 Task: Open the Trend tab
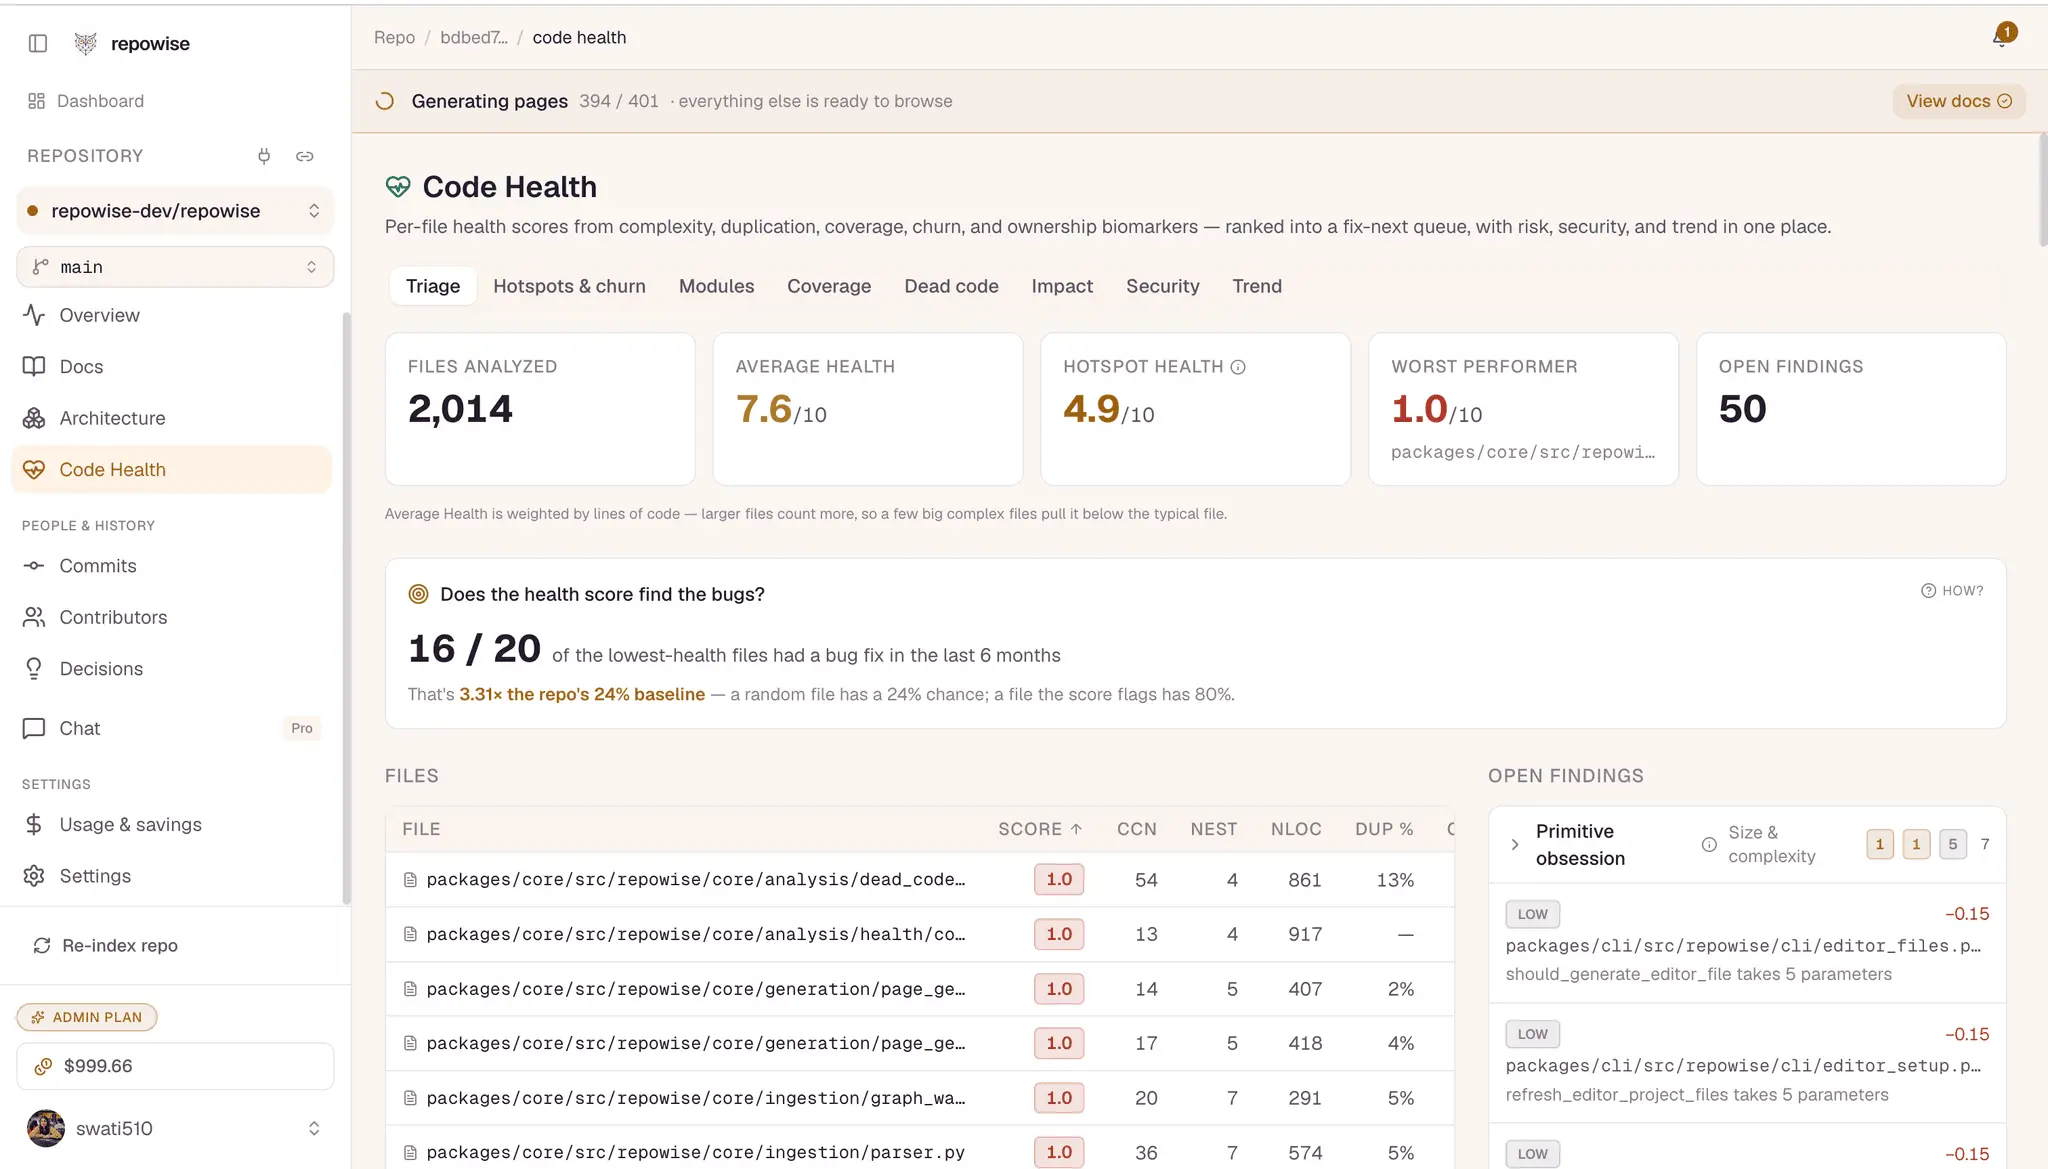click(1257, 286)
